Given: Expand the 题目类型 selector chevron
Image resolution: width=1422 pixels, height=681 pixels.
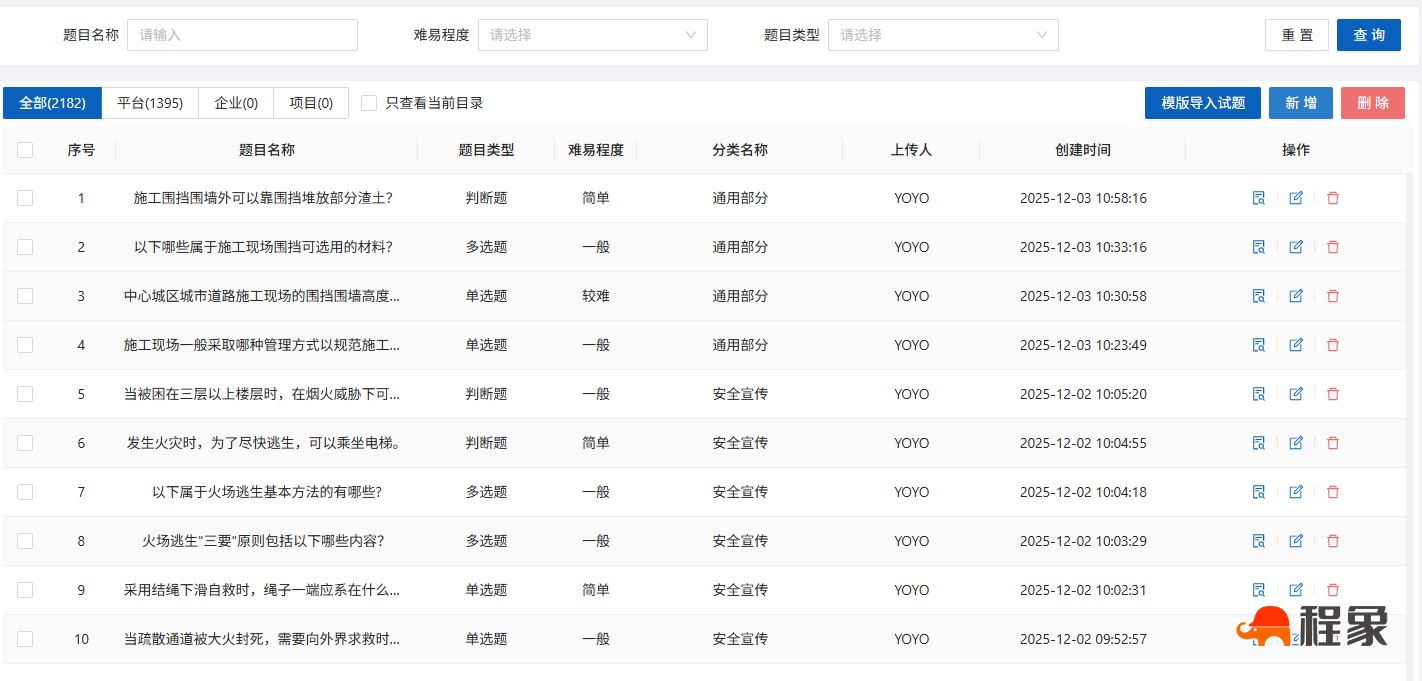Looking at the screenshot, I should coord(1043,34).
